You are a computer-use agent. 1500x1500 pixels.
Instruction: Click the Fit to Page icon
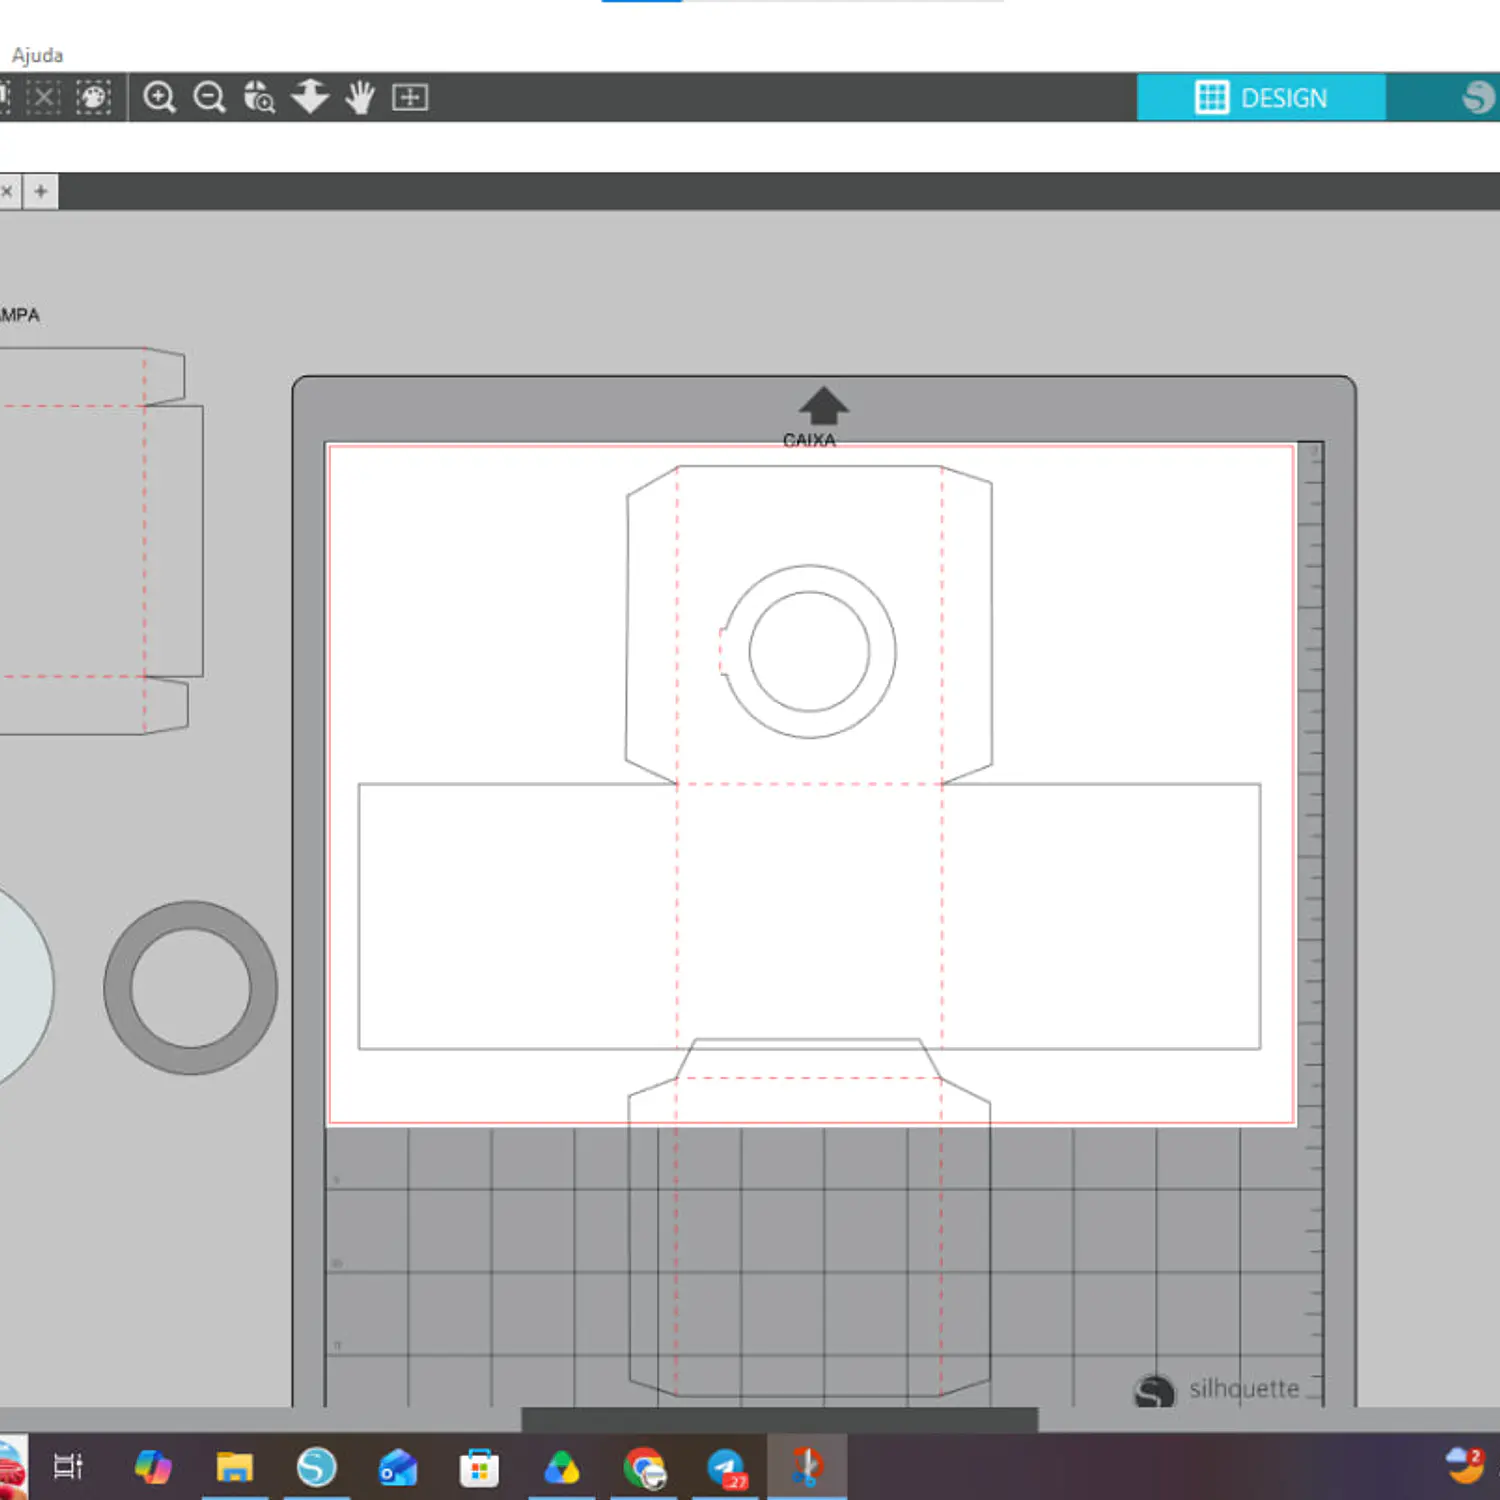click(x=410, y=97)
